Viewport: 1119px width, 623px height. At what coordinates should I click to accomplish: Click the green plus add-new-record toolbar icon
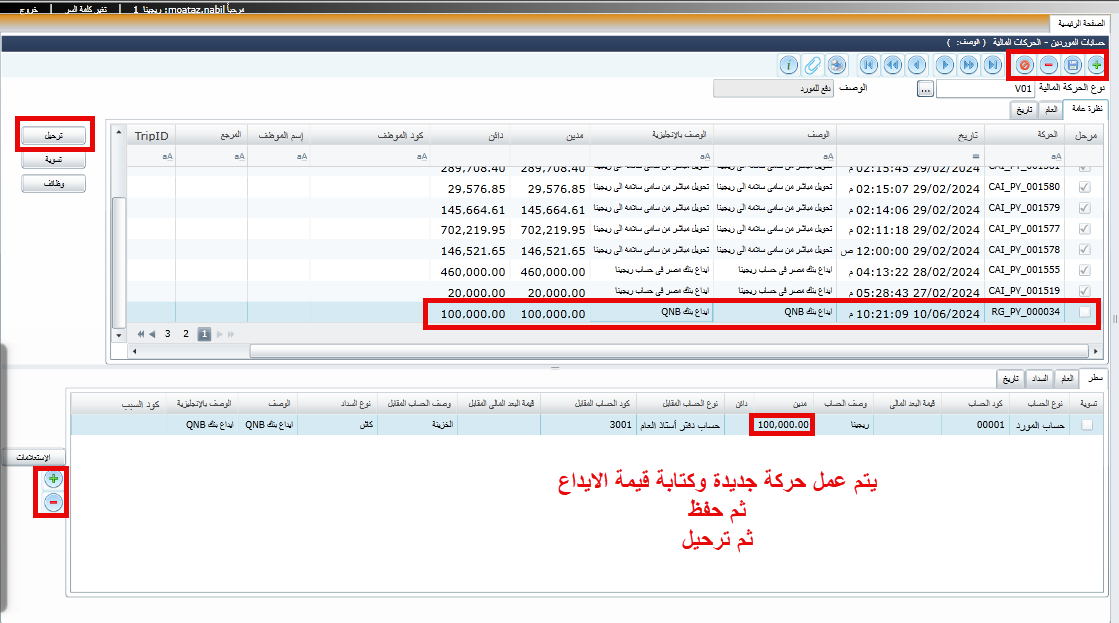[1097, 65]
